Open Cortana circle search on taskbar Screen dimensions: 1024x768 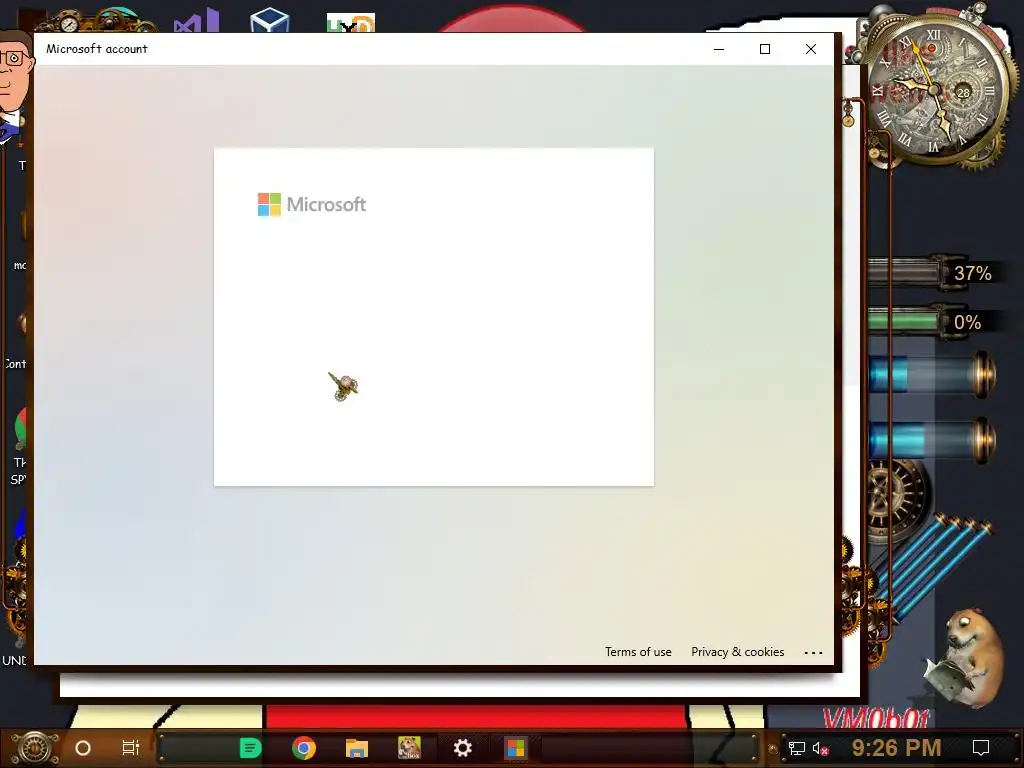pyautogui.click(x=83, y=748)
